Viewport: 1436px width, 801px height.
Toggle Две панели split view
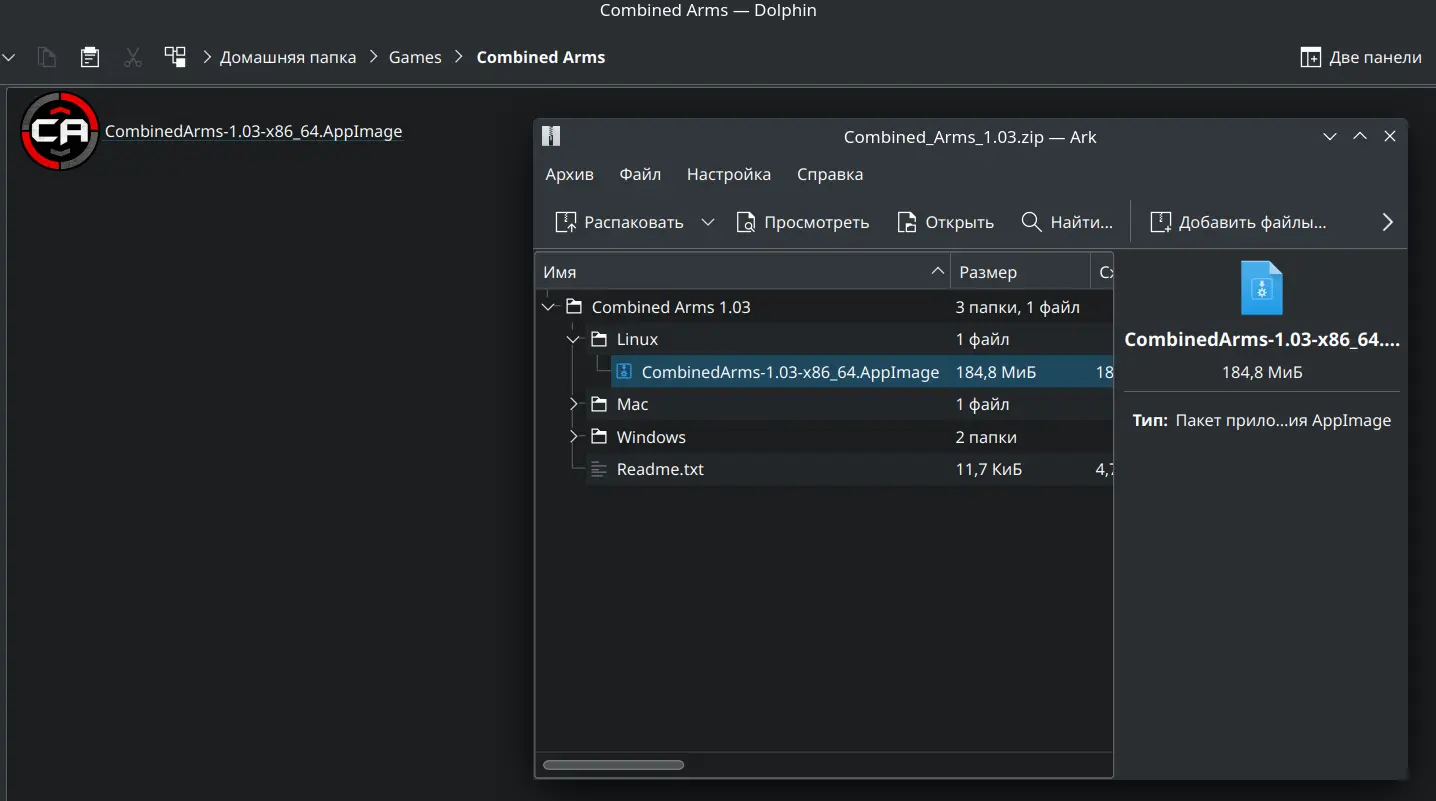coord(1360,57)
